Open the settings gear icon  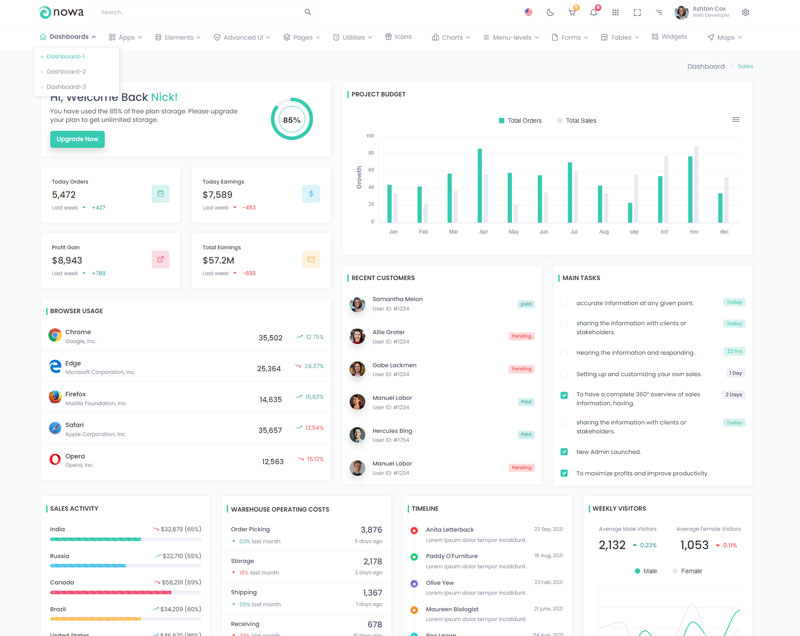(745, 12)
